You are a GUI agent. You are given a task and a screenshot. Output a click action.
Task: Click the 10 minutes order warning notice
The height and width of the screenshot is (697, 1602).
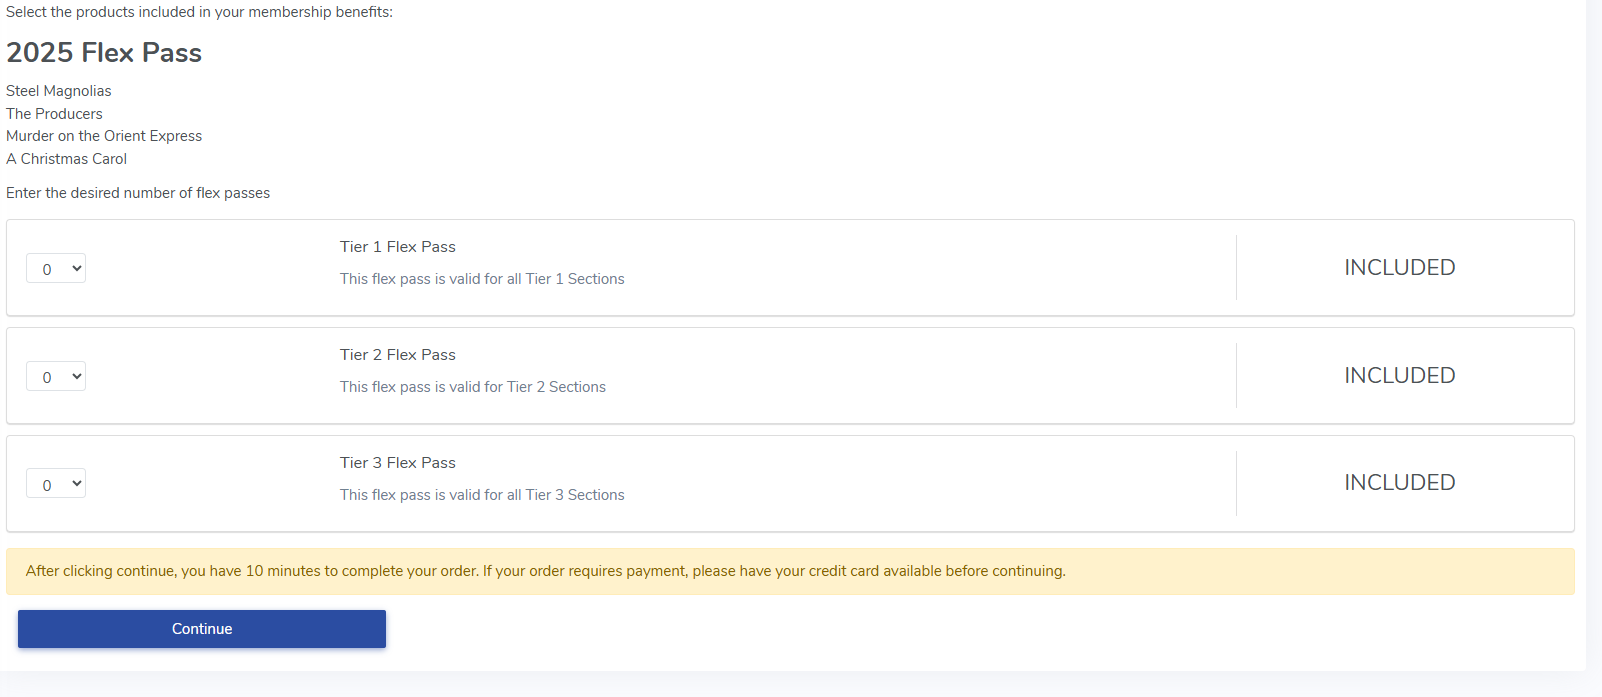(x=790, y=571)
